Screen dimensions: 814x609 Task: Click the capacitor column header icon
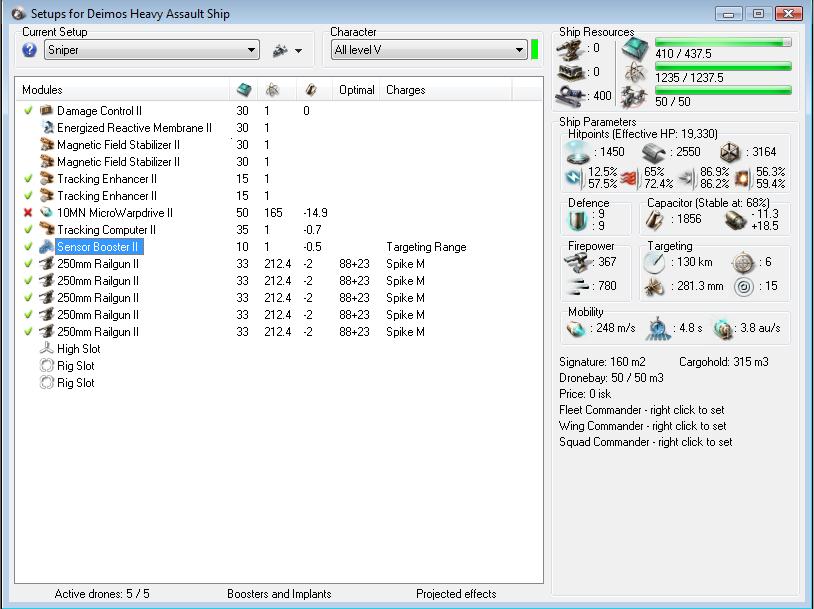pyautogui.click(x=311, y=90)
